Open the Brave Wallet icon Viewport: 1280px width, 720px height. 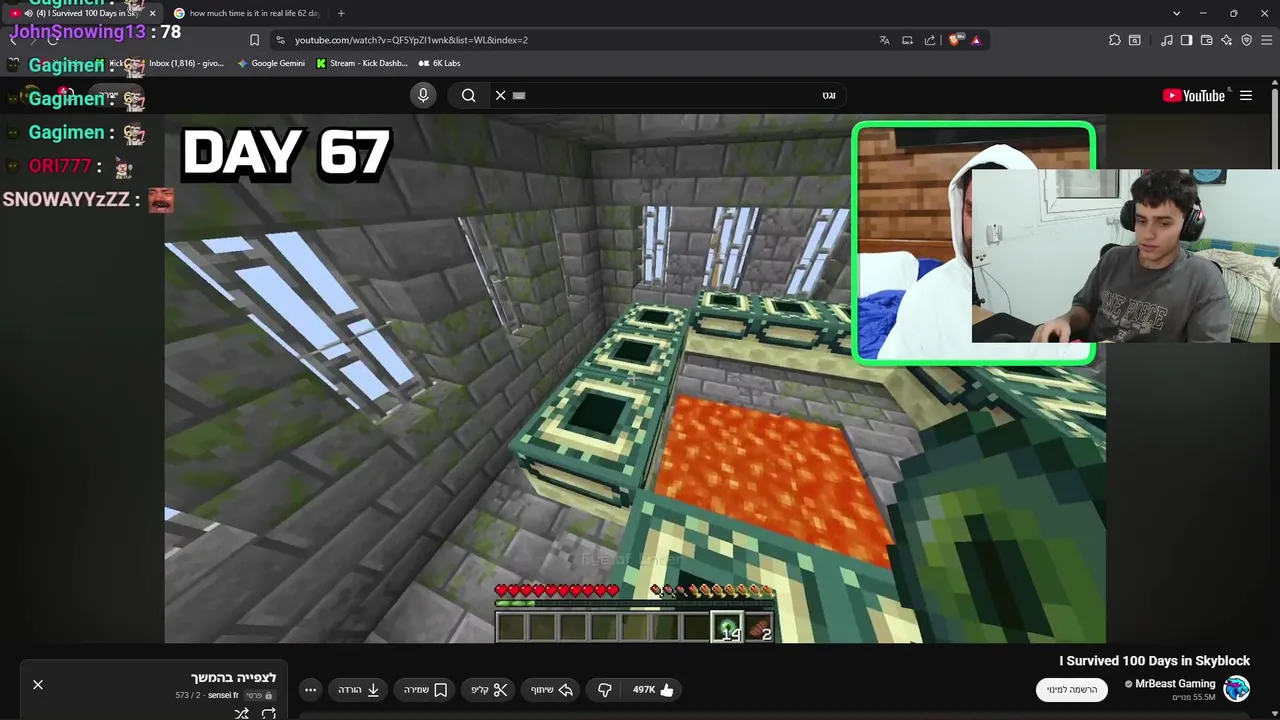(1206, 40)
